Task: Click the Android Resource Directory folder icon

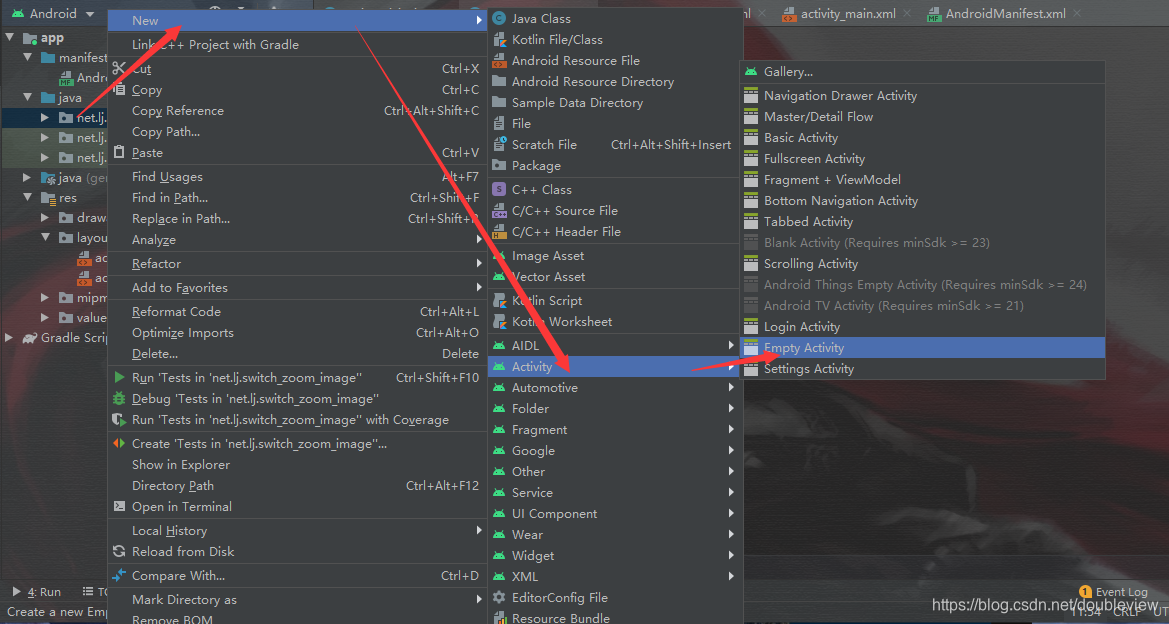Action: (500, 81)
